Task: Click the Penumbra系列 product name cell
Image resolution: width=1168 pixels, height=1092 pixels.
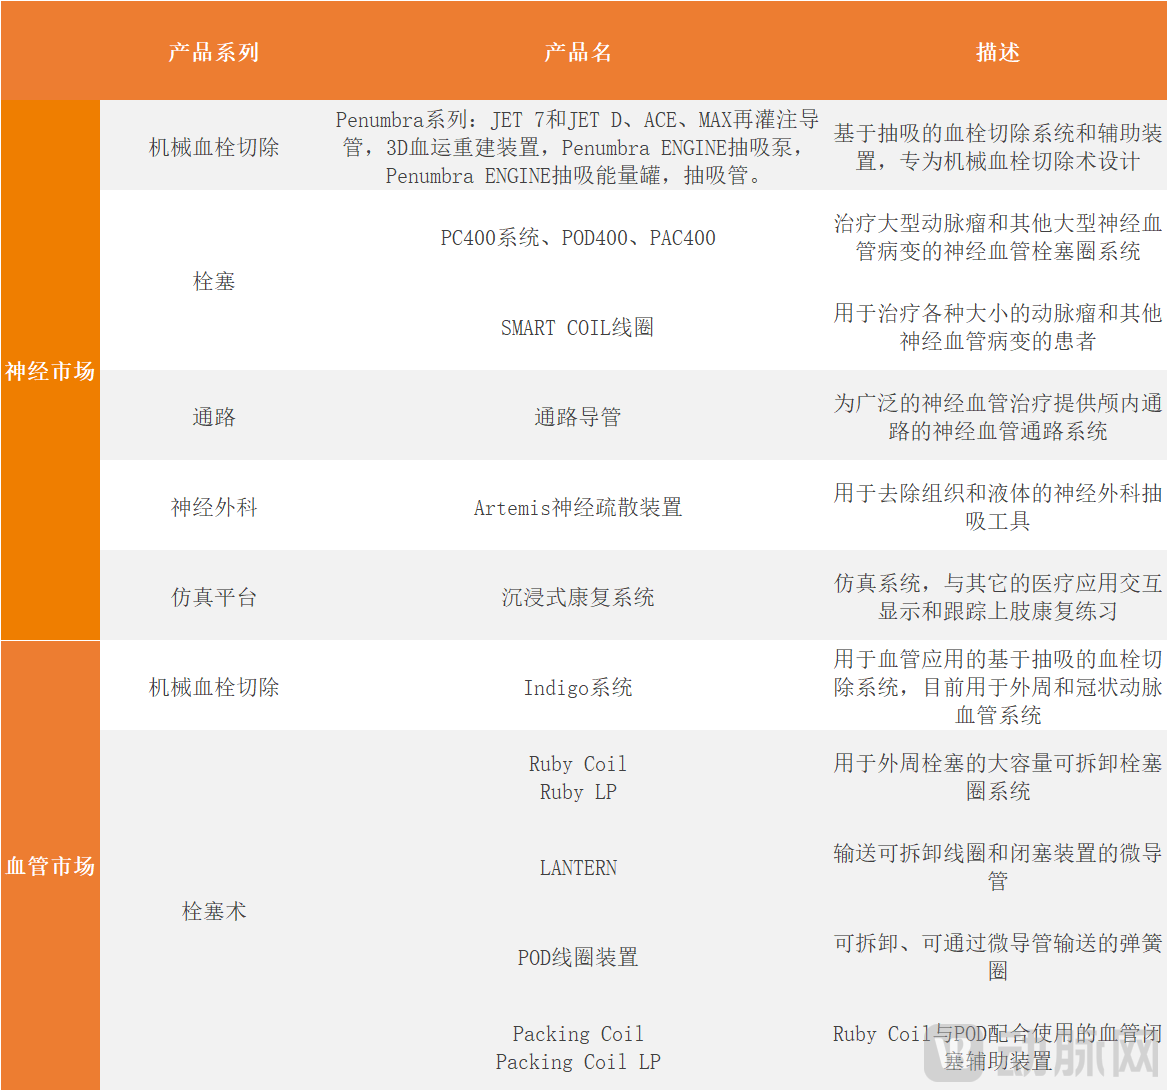Action: pos(578,148)
